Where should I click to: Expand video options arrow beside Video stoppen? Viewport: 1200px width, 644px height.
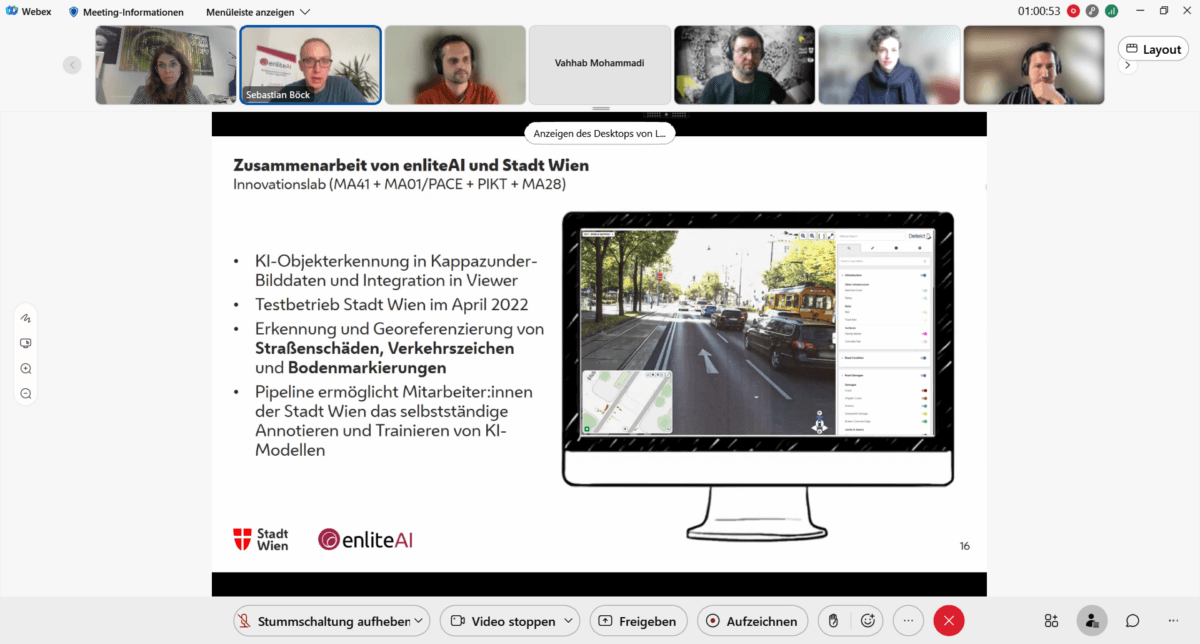[x=570, y=621]
